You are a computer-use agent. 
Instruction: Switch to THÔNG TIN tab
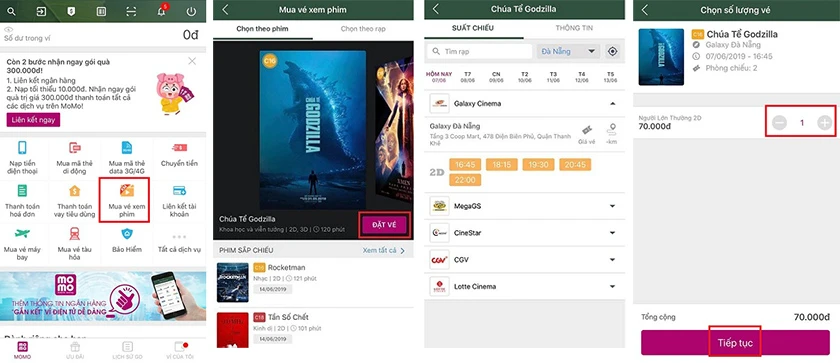coord(574,28)
